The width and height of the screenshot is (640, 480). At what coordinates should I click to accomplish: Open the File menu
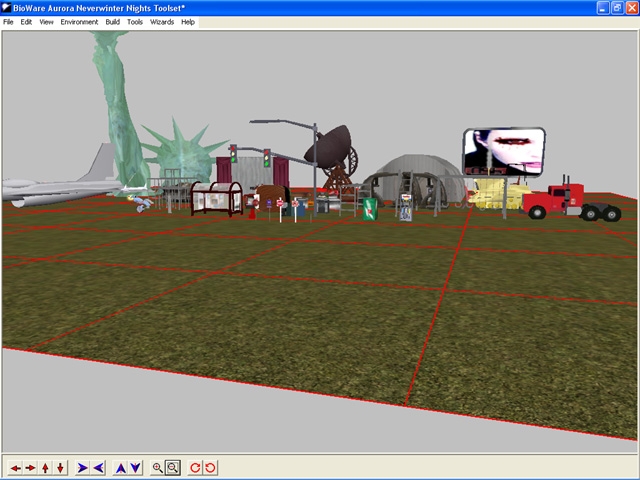[x=9, y=22]
